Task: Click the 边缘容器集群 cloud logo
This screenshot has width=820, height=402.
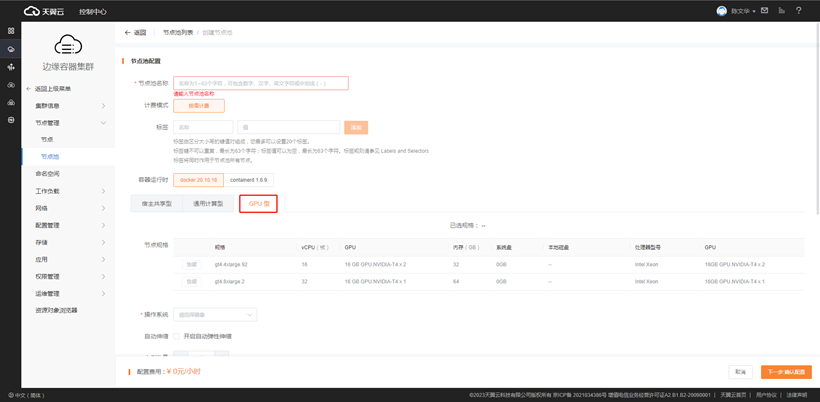Action: tap(68, 45)
